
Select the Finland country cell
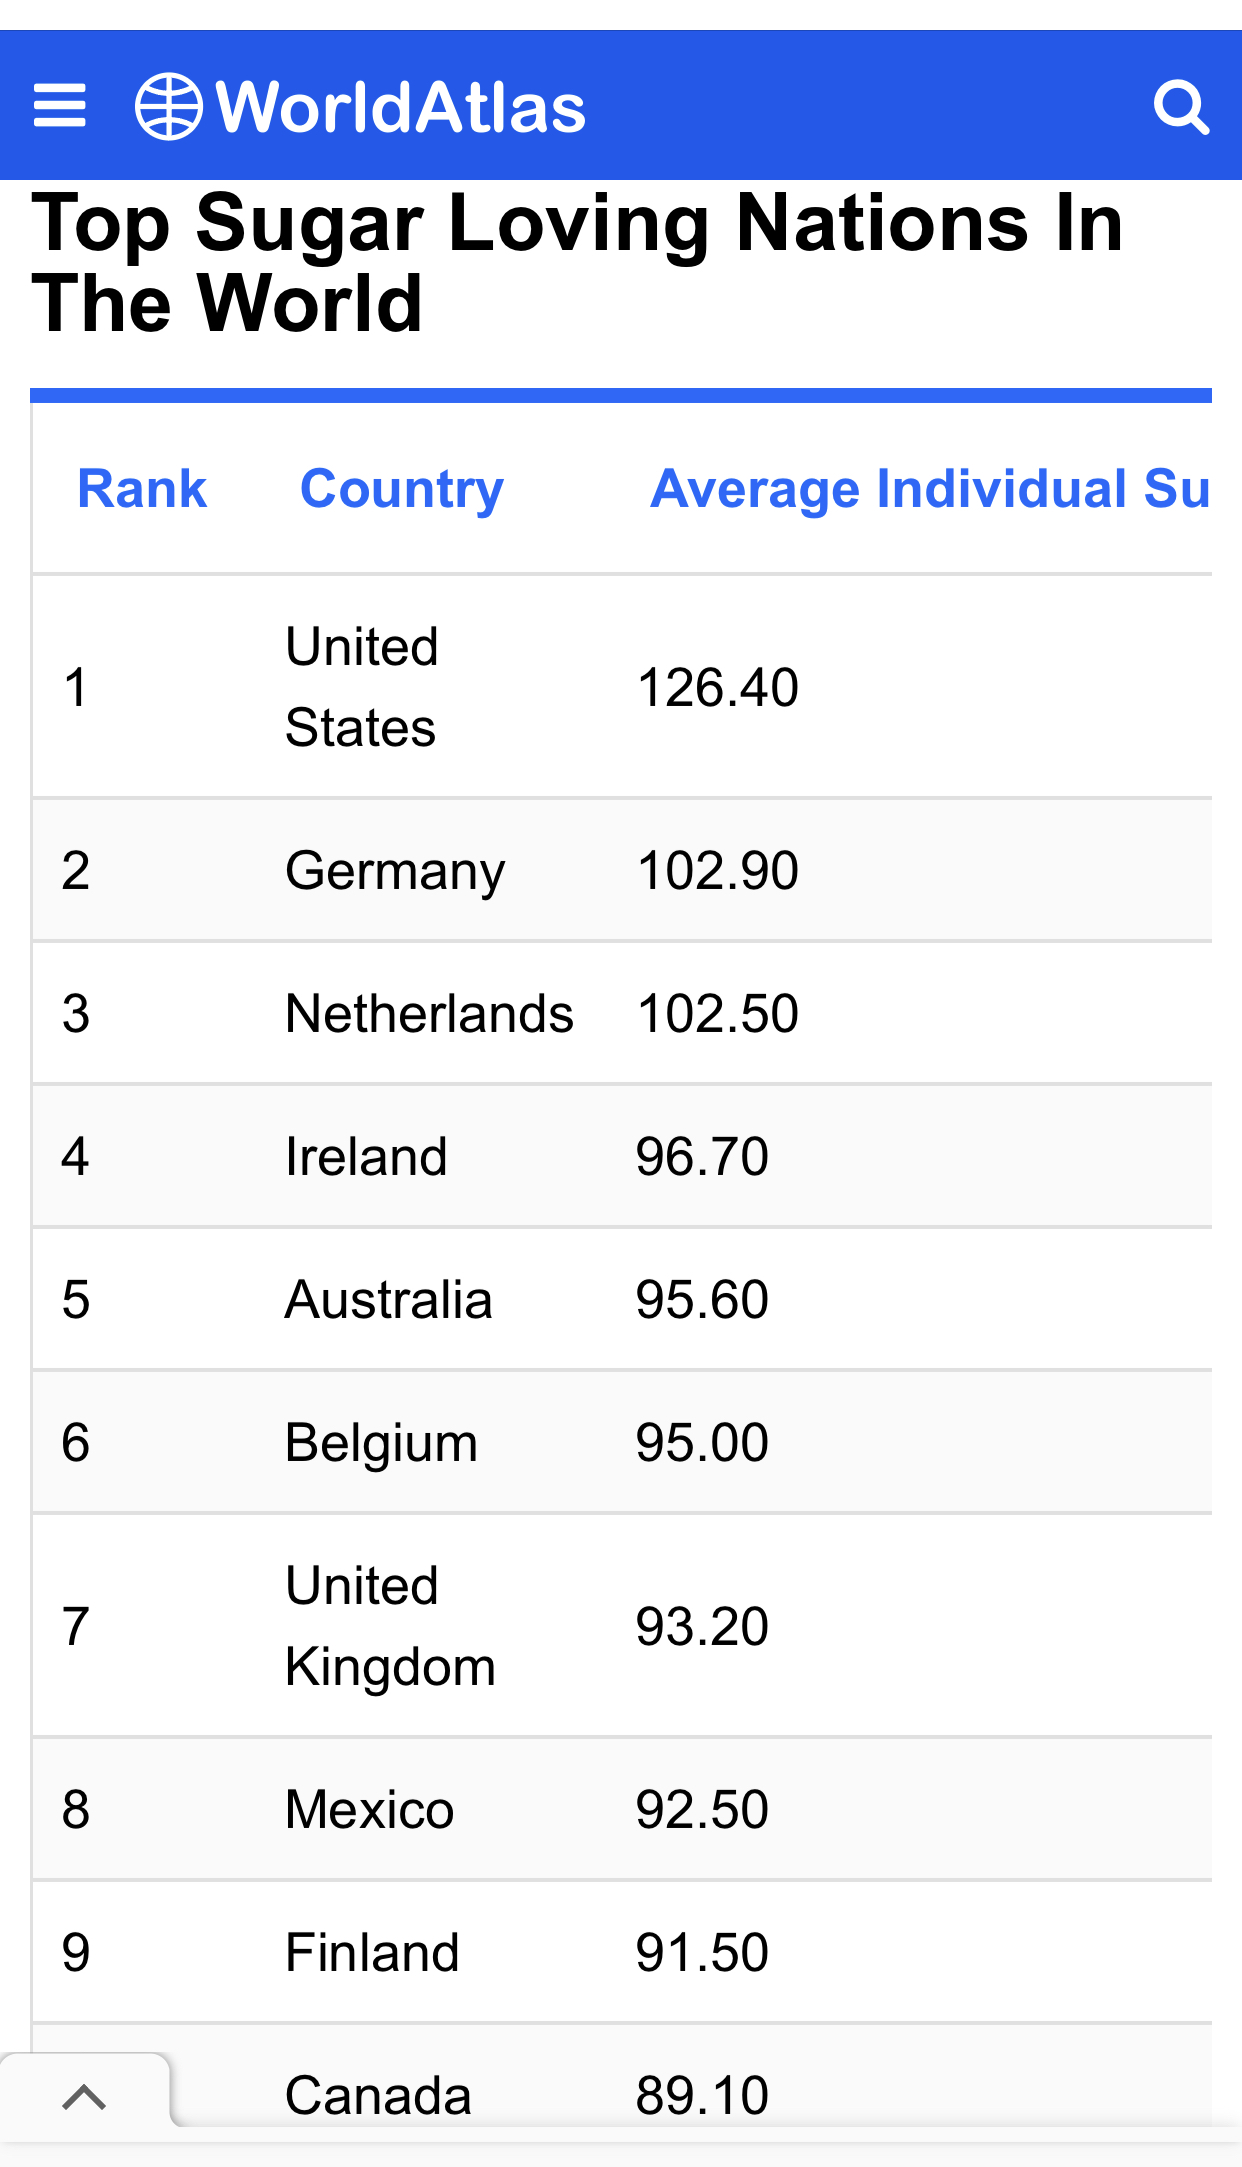tap(372, 1953)
